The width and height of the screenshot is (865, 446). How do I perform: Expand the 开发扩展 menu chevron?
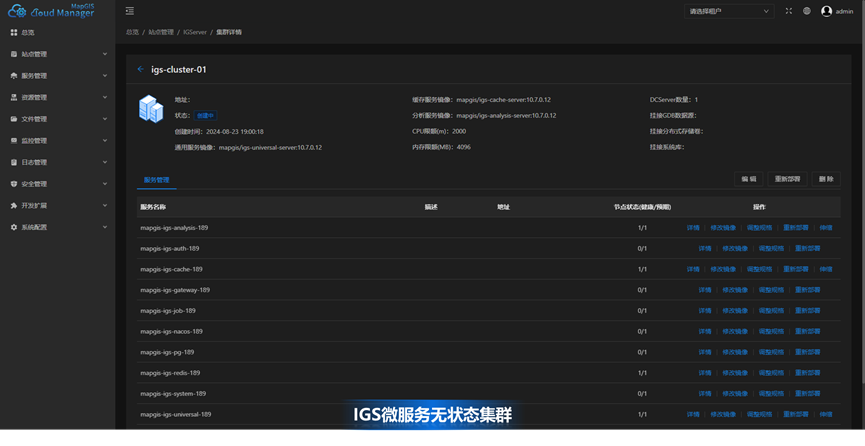pos(105,205)
